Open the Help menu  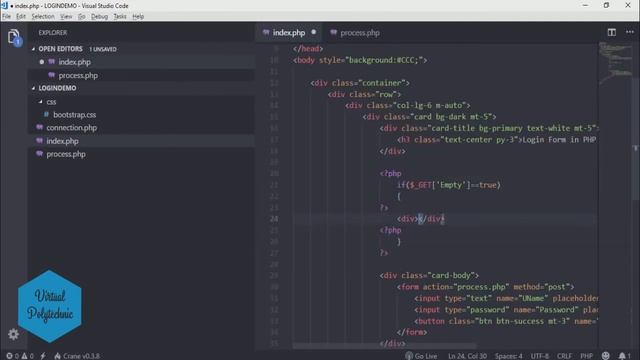138,16
